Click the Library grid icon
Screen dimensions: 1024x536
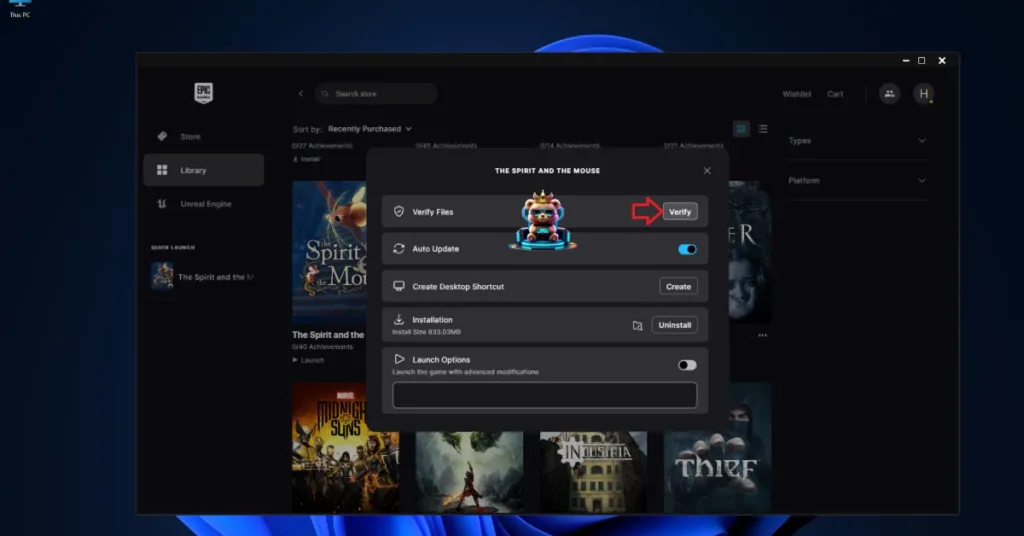click(162, 170)
